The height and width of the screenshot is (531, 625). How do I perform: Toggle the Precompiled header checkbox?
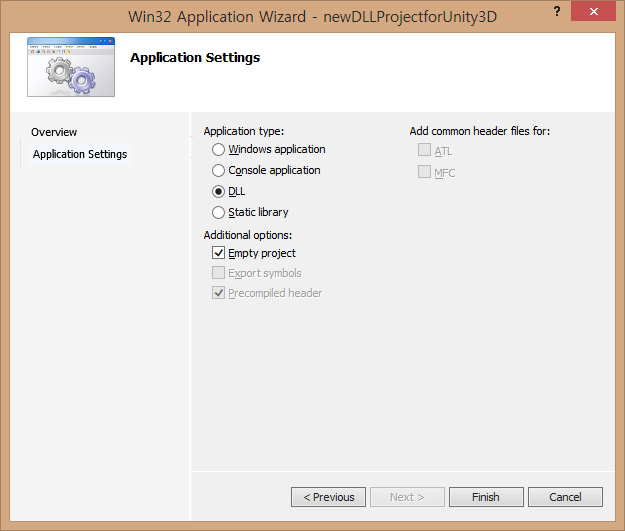(218, 293)
